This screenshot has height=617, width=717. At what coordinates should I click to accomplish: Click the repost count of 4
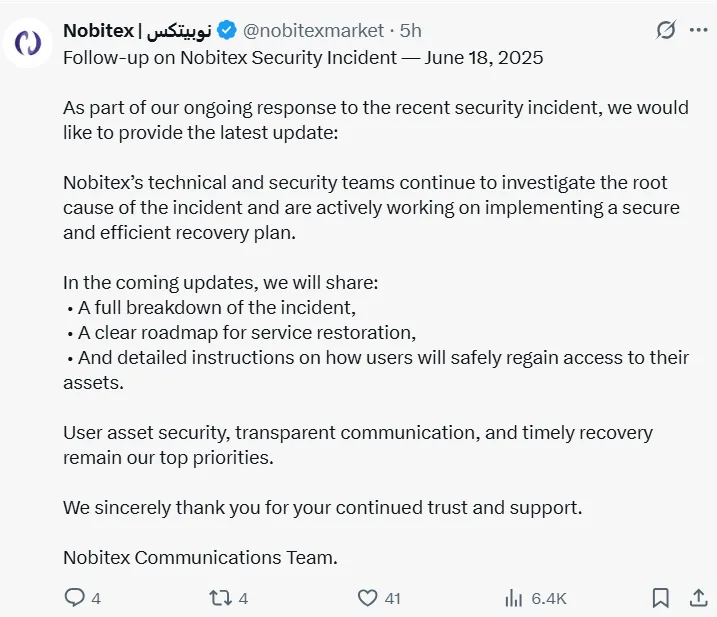pyautogui.click(x=243, y=599)
